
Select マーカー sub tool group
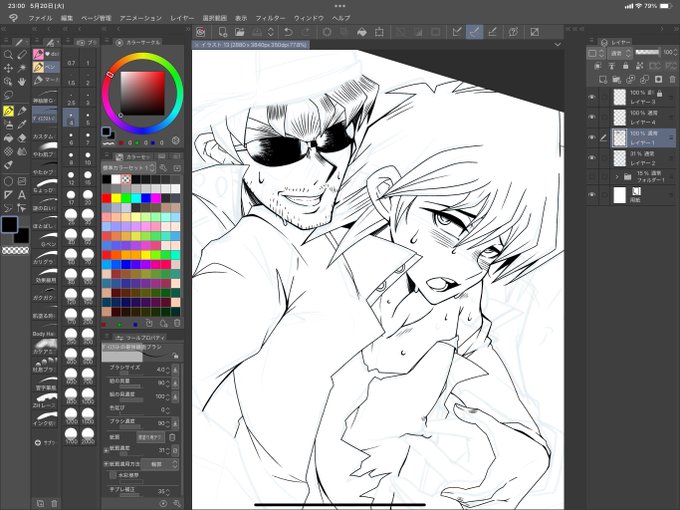[46, 80]
